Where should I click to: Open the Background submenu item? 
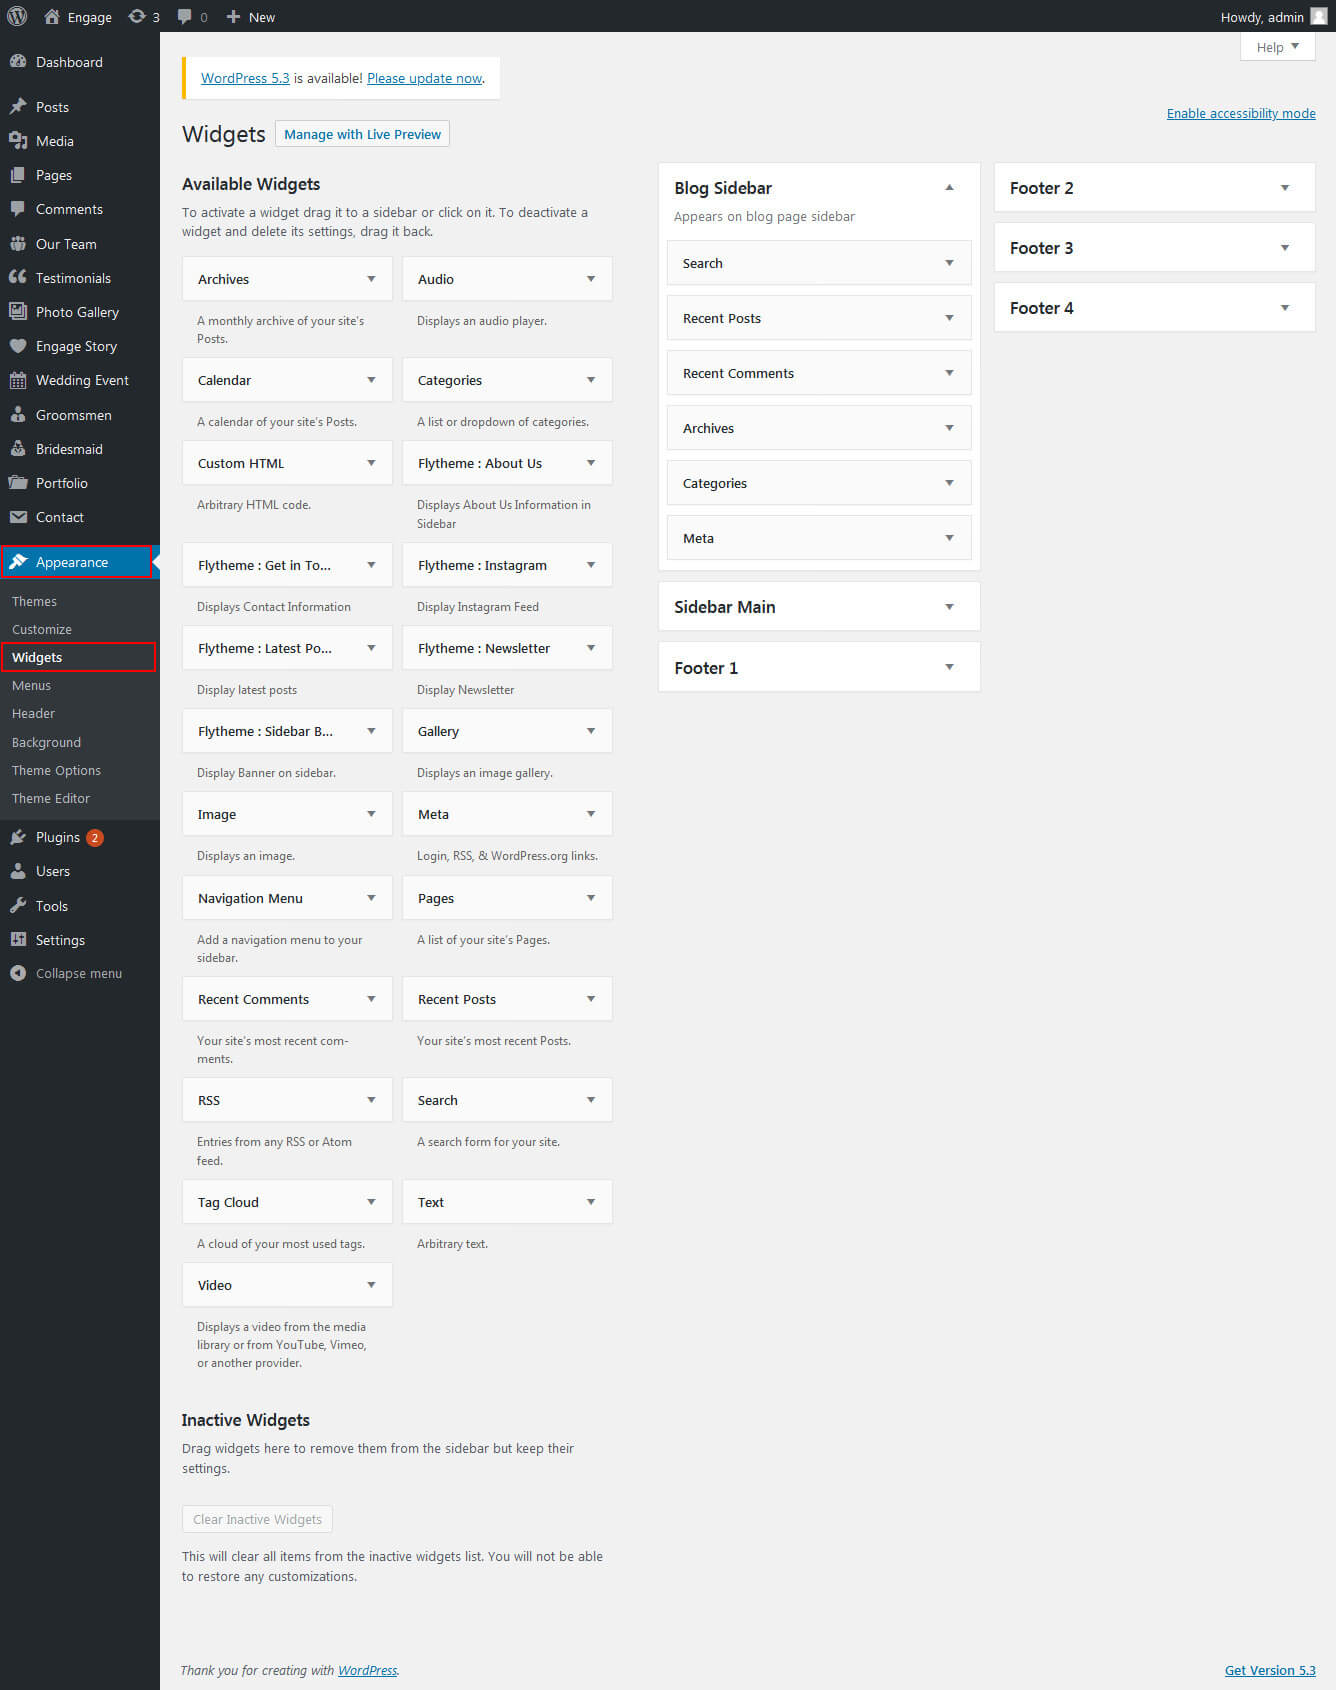(x=46, y=742)
